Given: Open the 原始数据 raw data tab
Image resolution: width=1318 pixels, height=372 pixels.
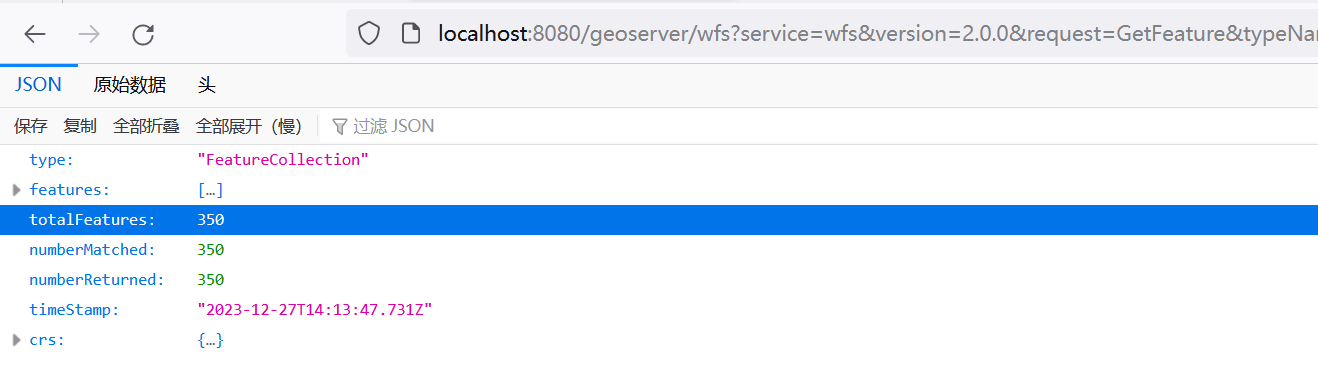Looking at the screenshot, I should pos(129,85).
